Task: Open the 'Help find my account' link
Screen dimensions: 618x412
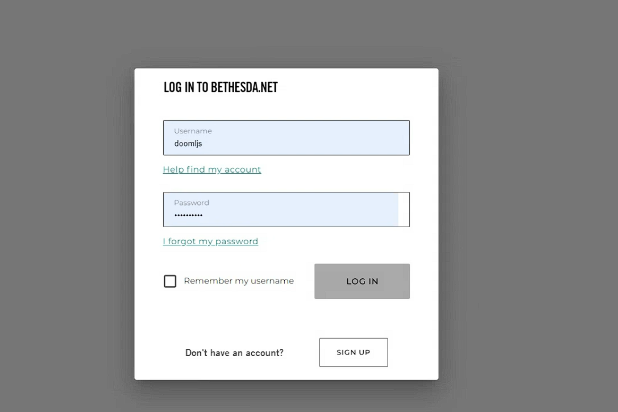Action: (212, 170)
